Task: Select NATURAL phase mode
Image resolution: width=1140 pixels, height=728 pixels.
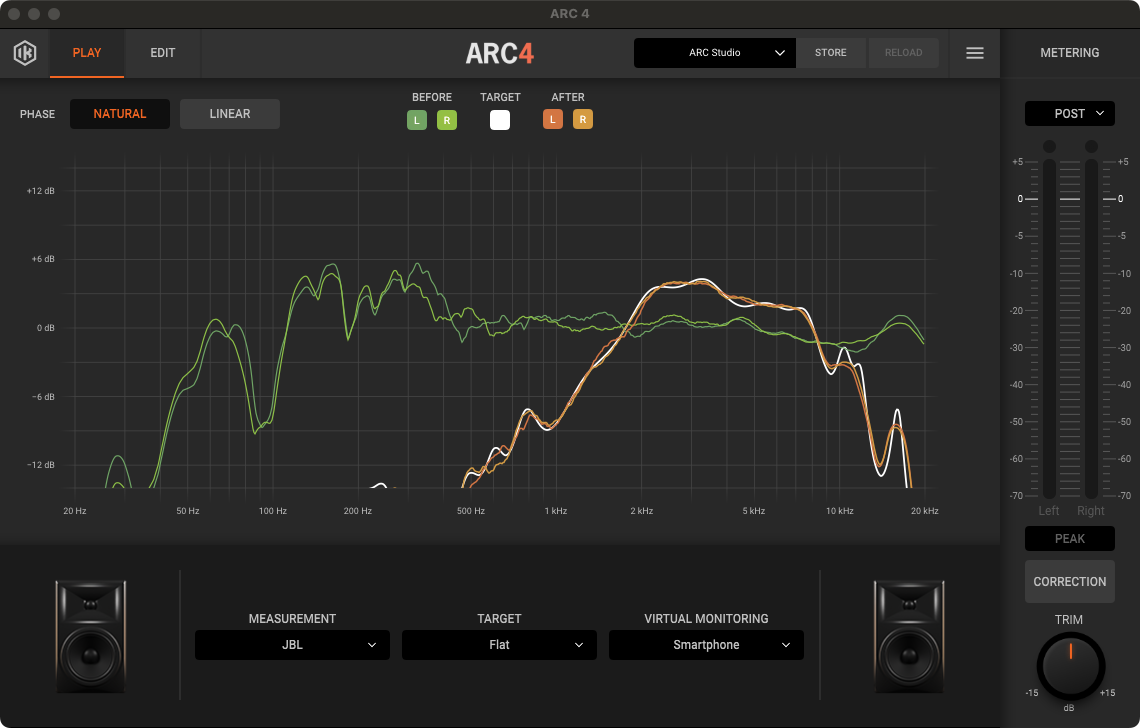Action: (x=120, y=114)
